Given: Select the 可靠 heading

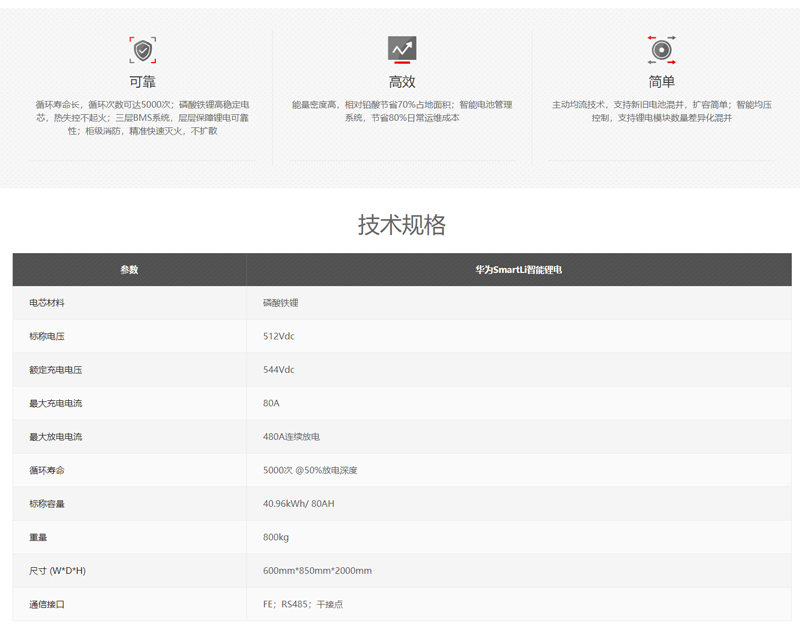Looking at the screenshot, I should tap(142, 82).
